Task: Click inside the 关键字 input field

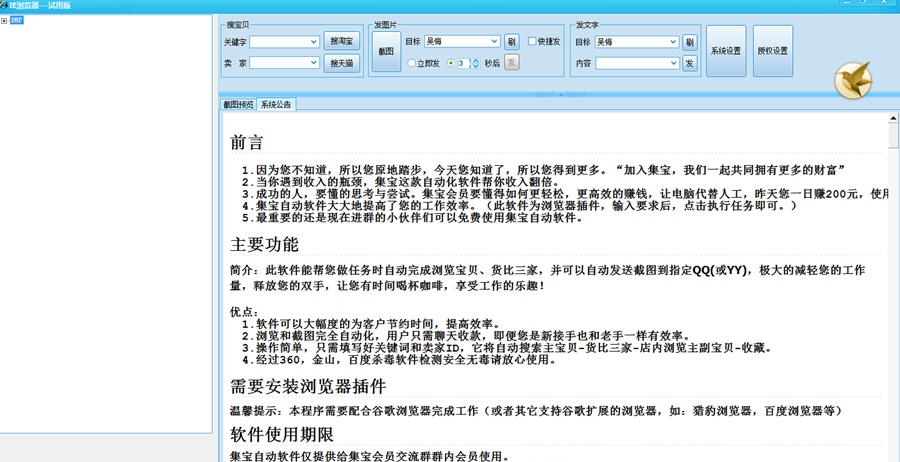Action: click(x=280, y=42)
